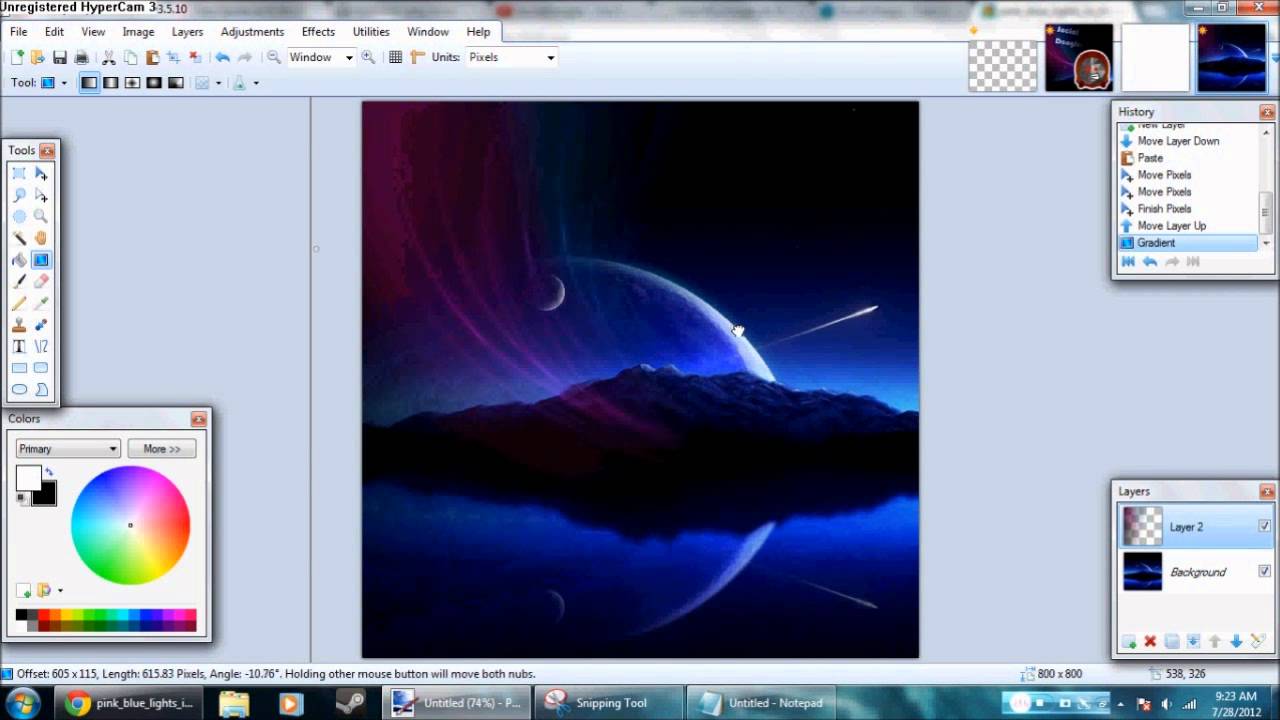Select the Lasso Select tool

point(19,195)
